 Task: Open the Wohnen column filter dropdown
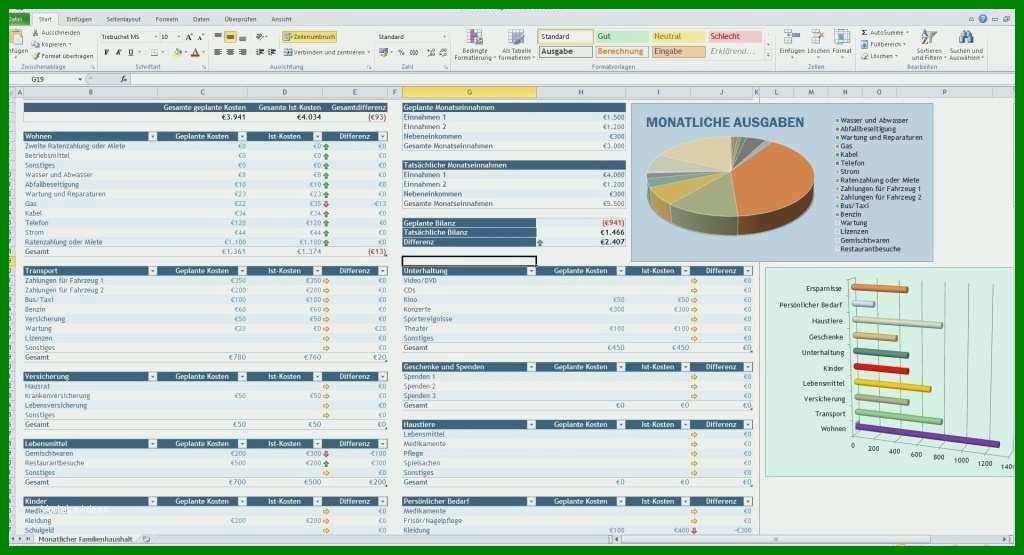click(x=152, y=136)
